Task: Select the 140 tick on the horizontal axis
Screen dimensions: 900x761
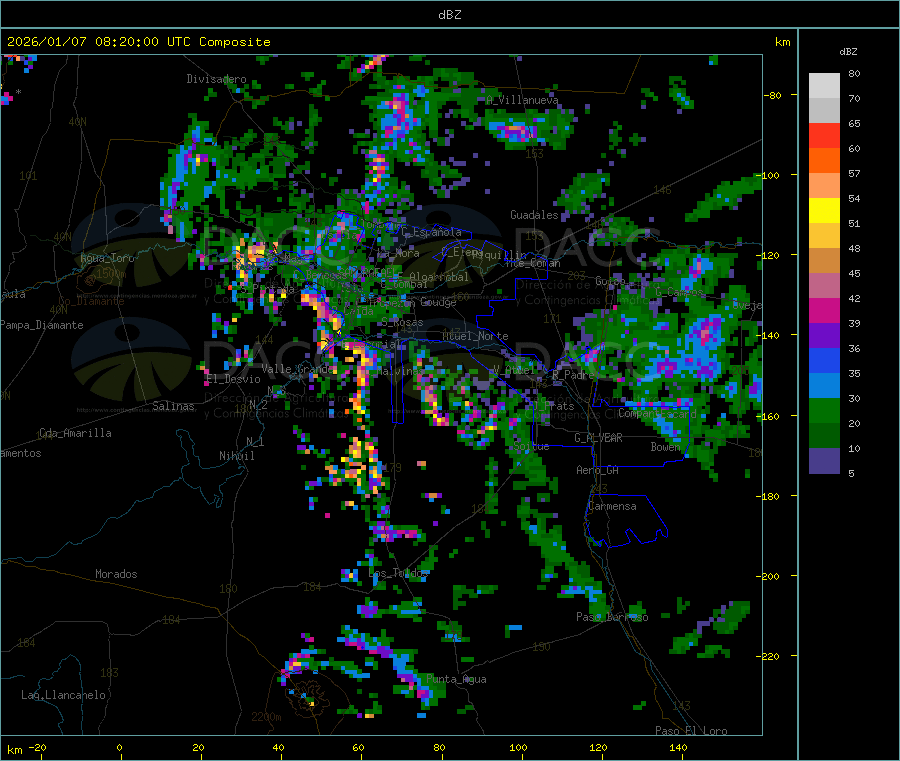Action: pyautogui.click(x=678, y=747)
